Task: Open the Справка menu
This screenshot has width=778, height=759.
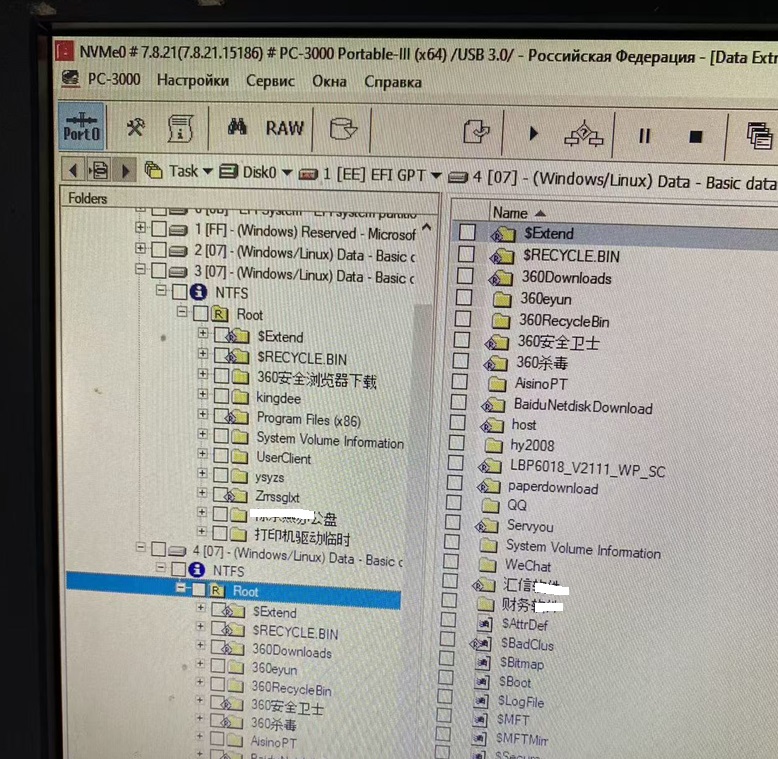Action: pyautogui.click(x=393, y=82)
